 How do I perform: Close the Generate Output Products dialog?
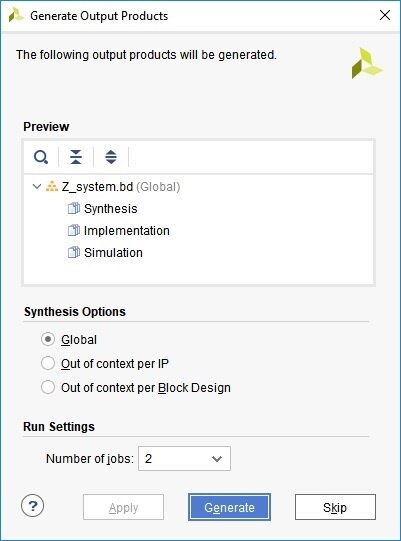(385, 16)
